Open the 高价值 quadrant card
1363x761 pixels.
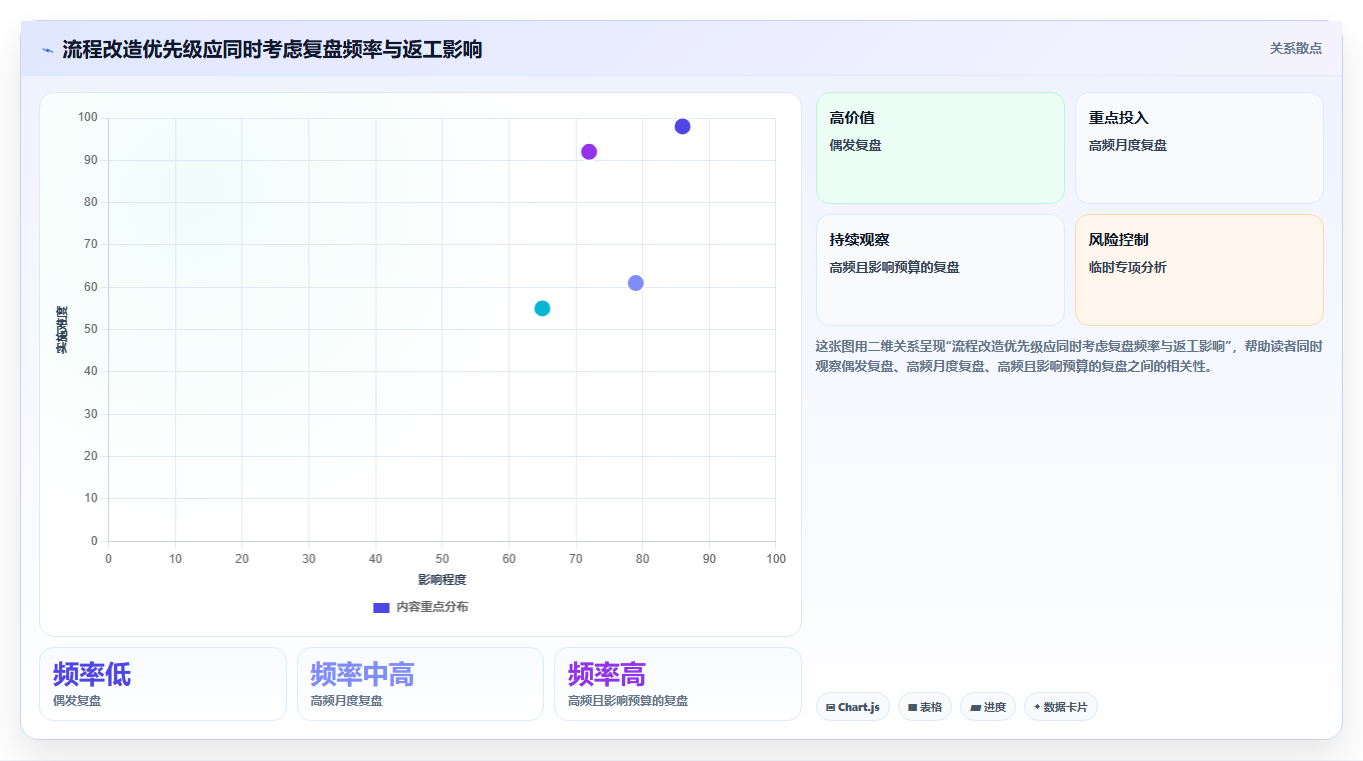[x=940, y=148]
